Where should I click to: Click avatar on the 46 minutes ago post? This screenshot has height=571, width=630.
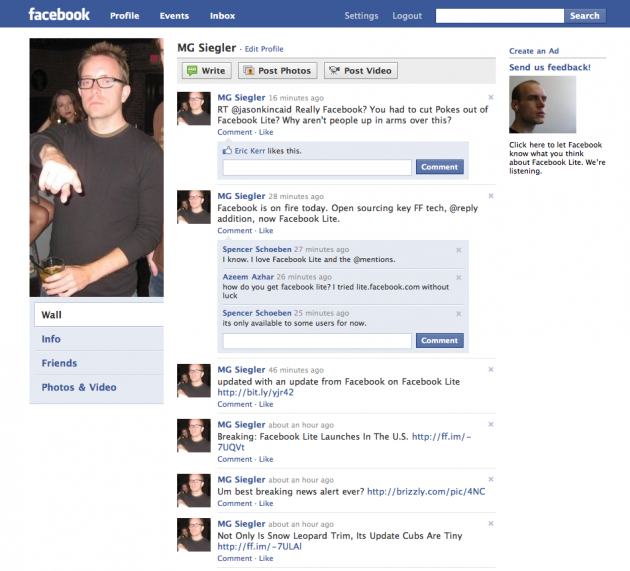pos(194,381)
